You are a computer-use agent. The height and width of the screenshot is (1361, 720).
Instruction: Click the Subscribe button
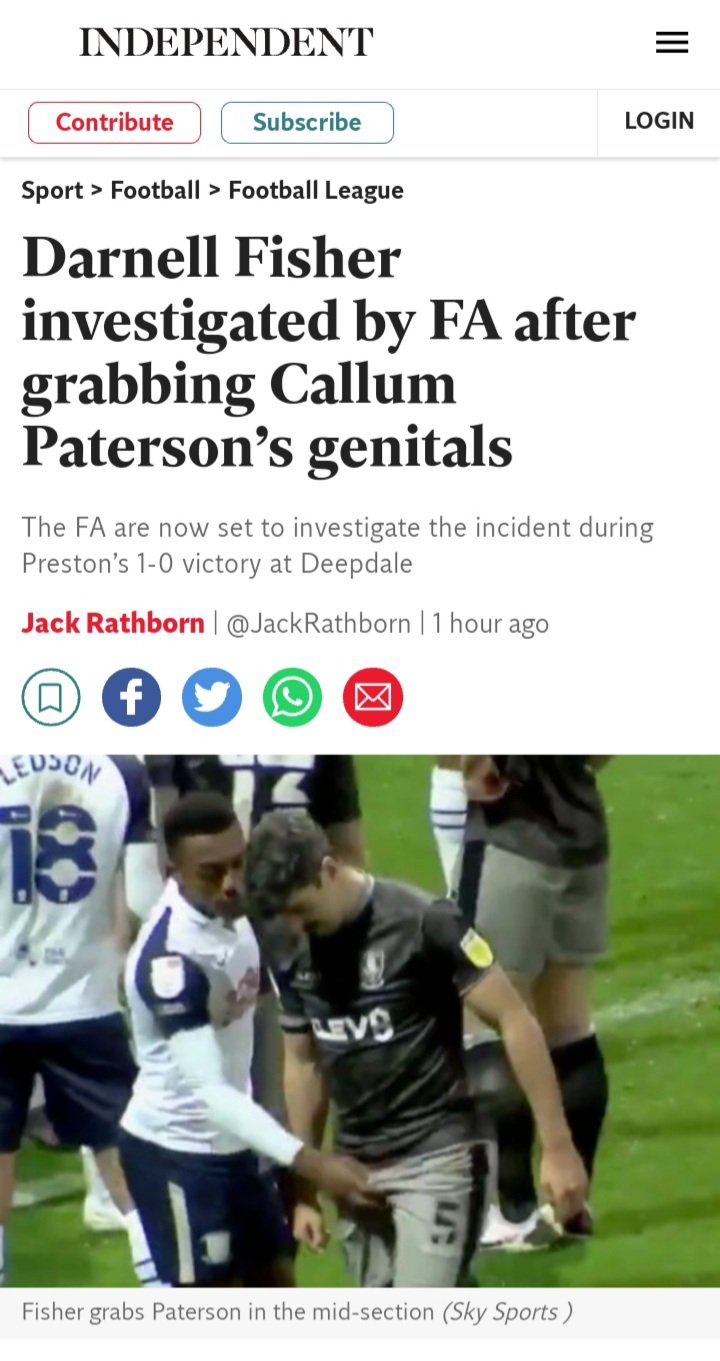point(307,122)
